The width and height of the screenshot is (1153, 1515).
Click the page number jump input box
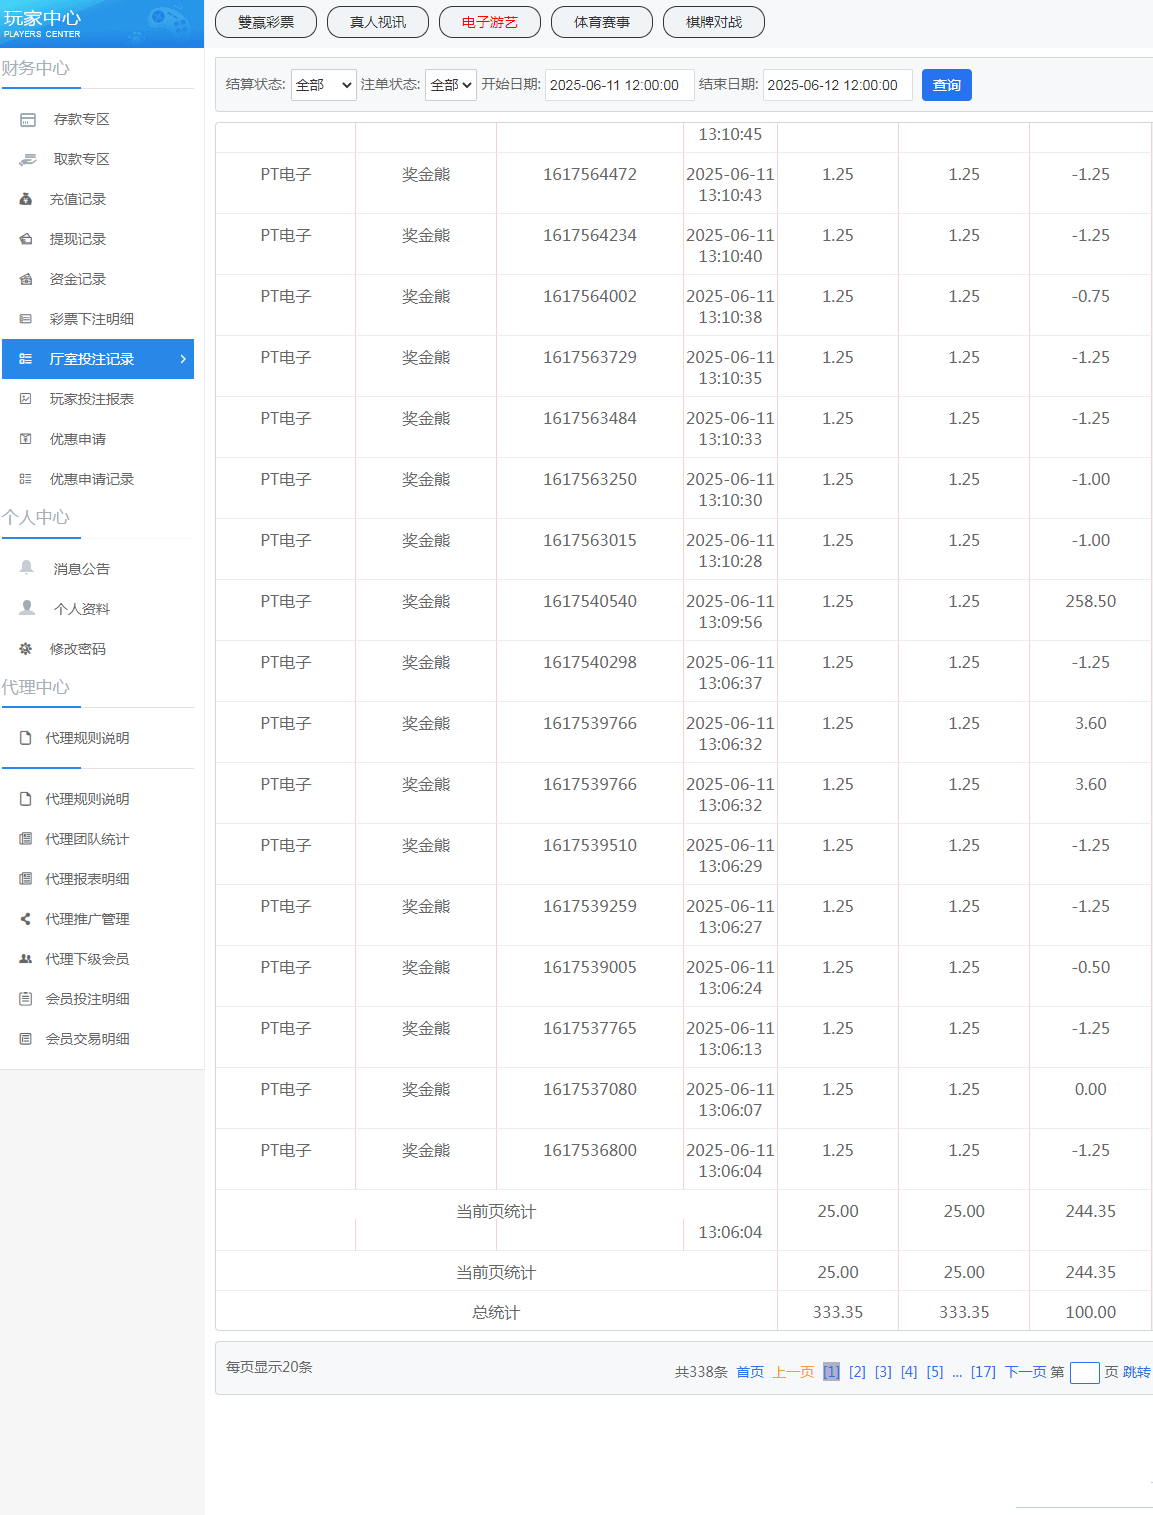point(1084,1373)
